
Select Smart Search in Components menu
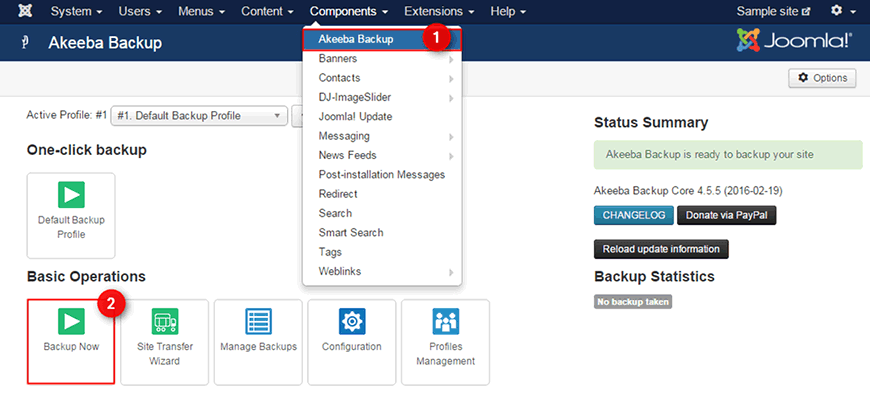point(382,233)
